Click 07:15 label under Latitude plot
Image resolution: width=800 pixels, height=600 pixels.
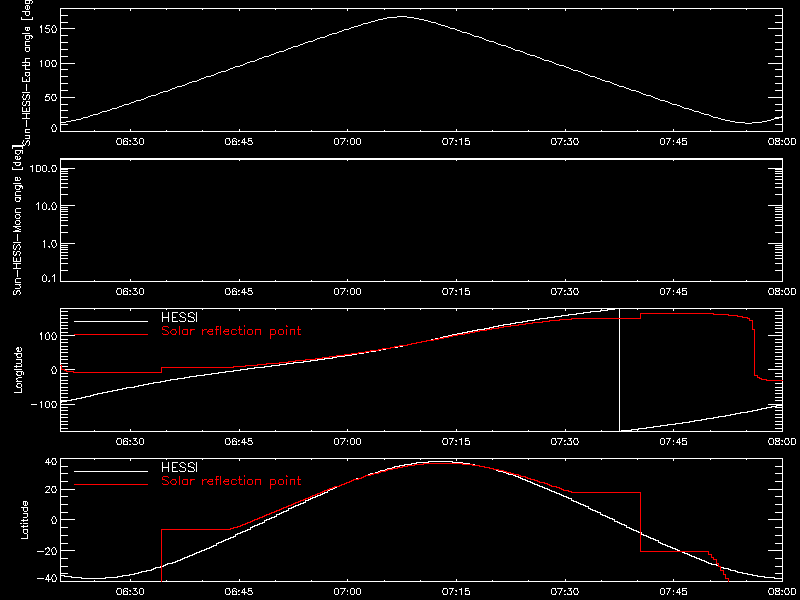pos(456,592)
